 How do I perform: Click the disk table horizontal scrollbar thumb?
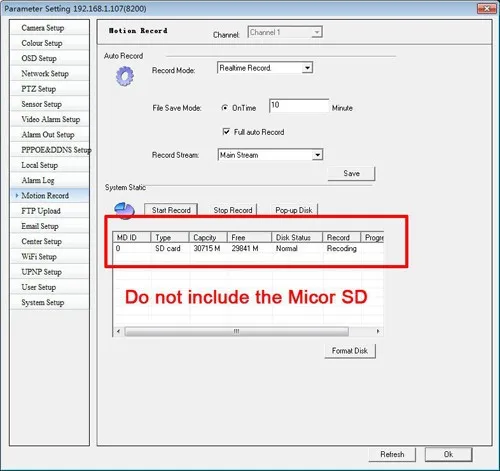(x=237, y=331)
